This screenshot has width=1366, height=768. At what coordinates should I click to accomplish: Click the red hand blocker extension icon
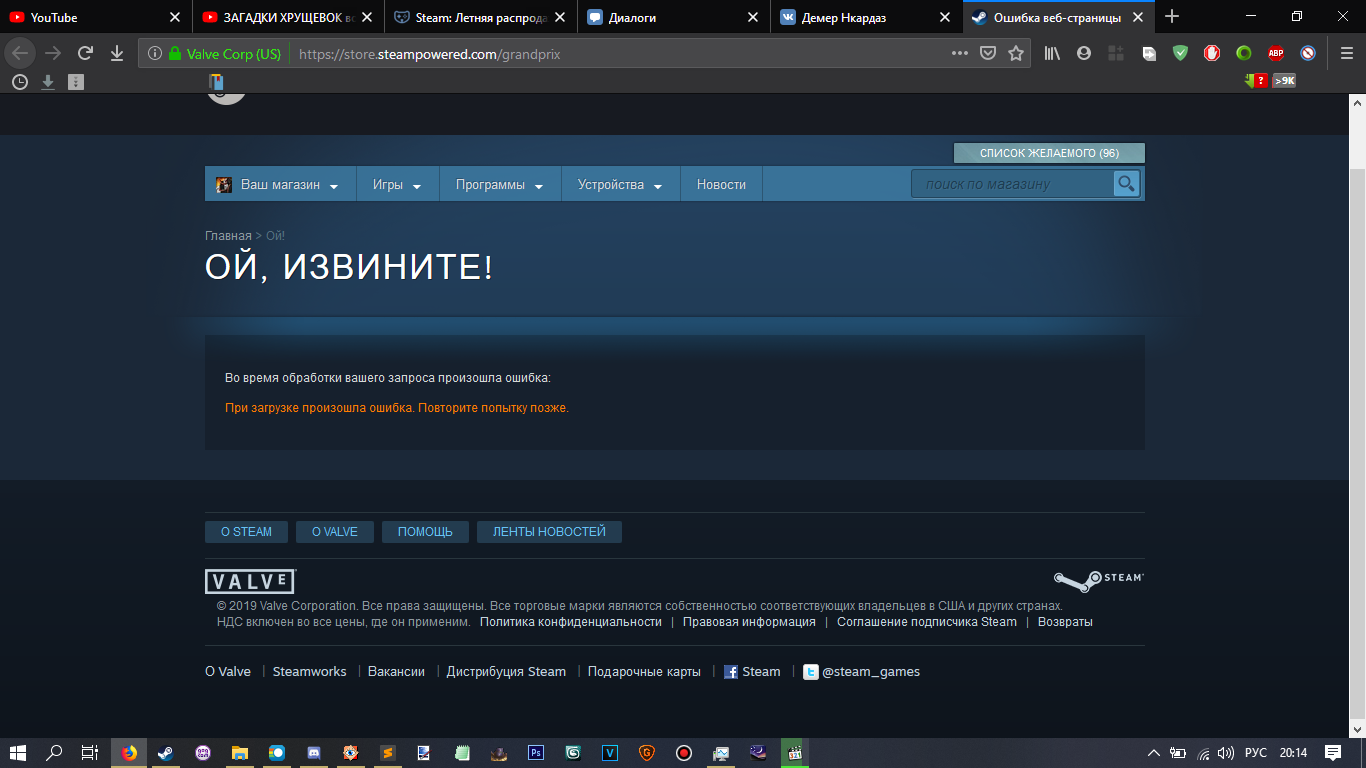[x=1212, y=54]
